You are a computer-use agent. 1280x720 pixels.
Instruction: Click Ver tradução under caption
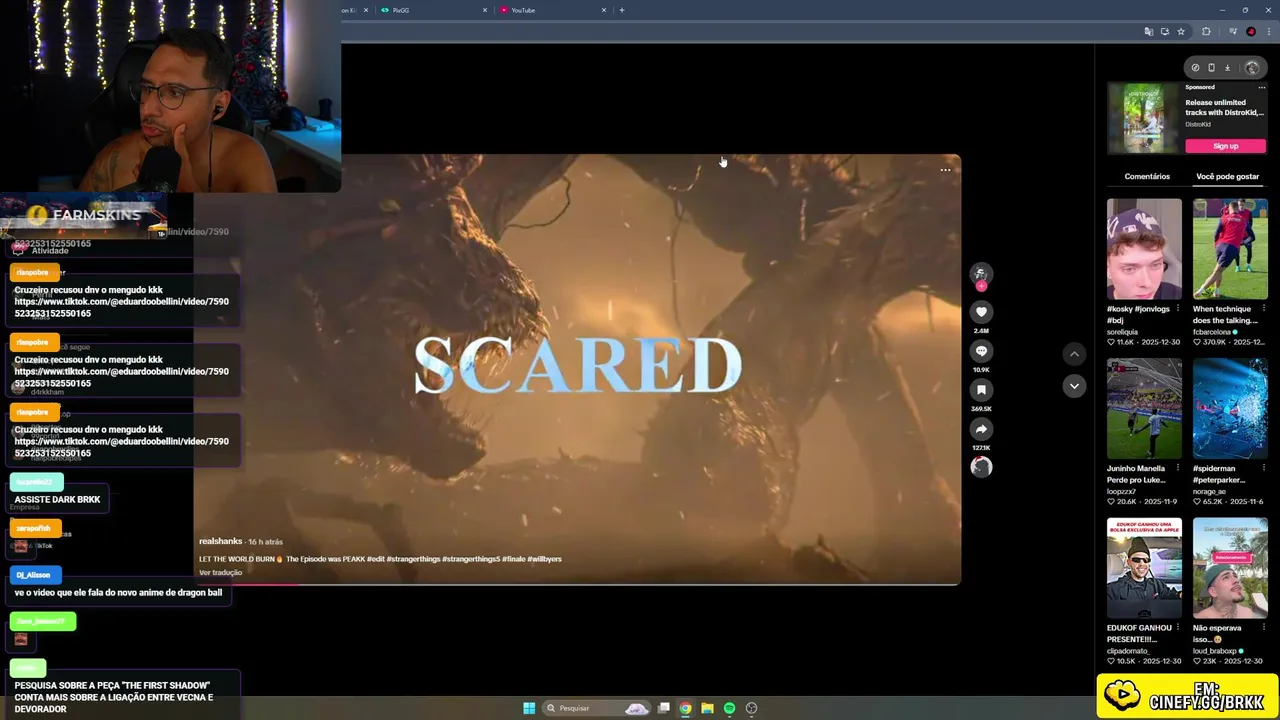point(220,573)
